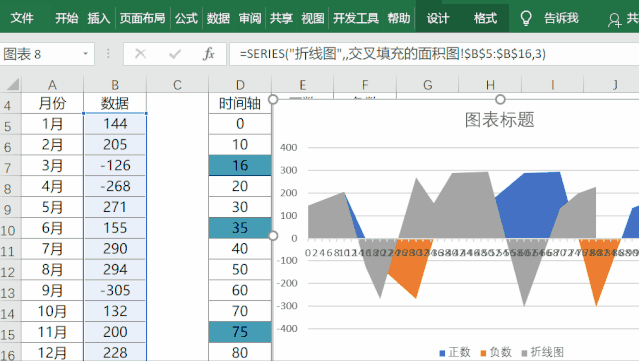Screen dimensions: 639x361
Task: Select highlighted time axis cell 35
Action: pos(240,228)
